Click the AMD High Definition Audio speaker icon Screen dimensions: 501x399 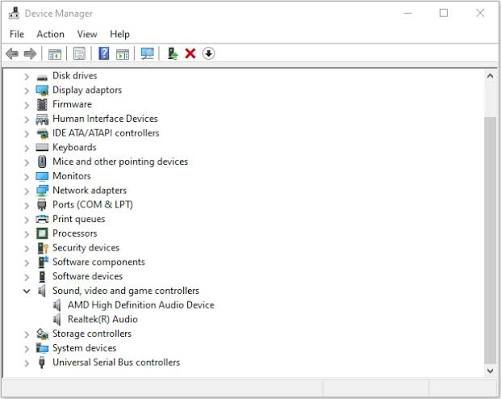[57, 305]
